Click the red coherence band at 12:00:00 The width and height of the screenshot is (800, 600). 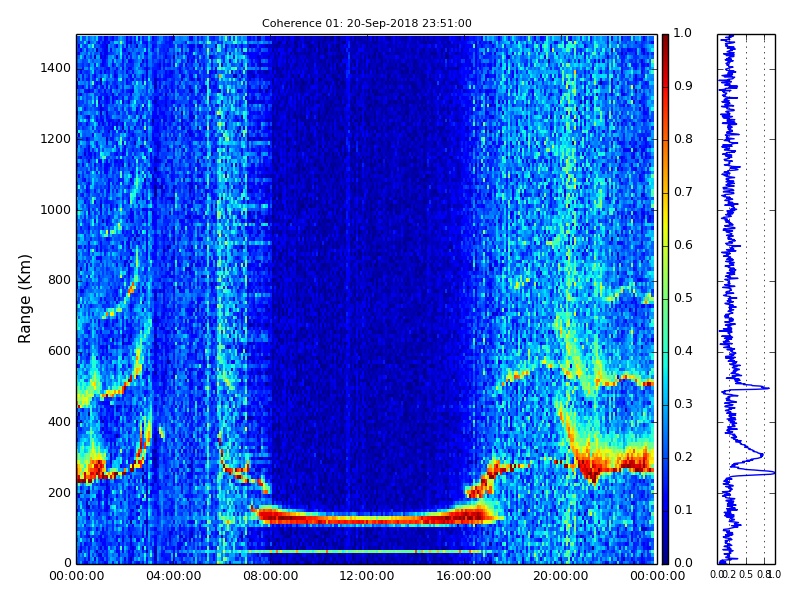pyautogui.click(x=367, y=519)
